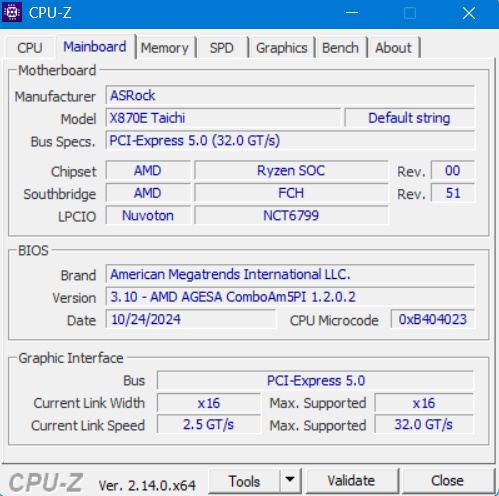This screenshot has width=499, height=496.
Task: Open the Tools dropdown arrow
Action: pos(290,480)
